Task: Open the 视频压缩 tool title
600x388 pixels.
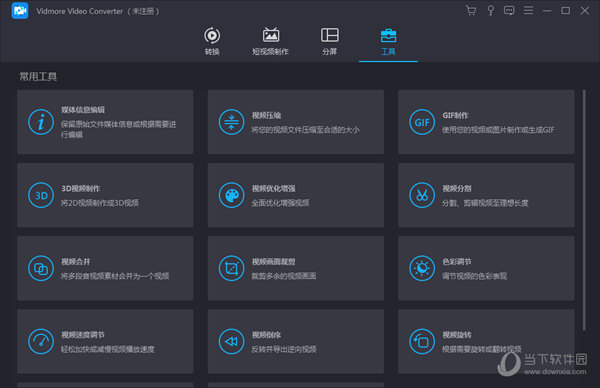Action: [266, 115]
